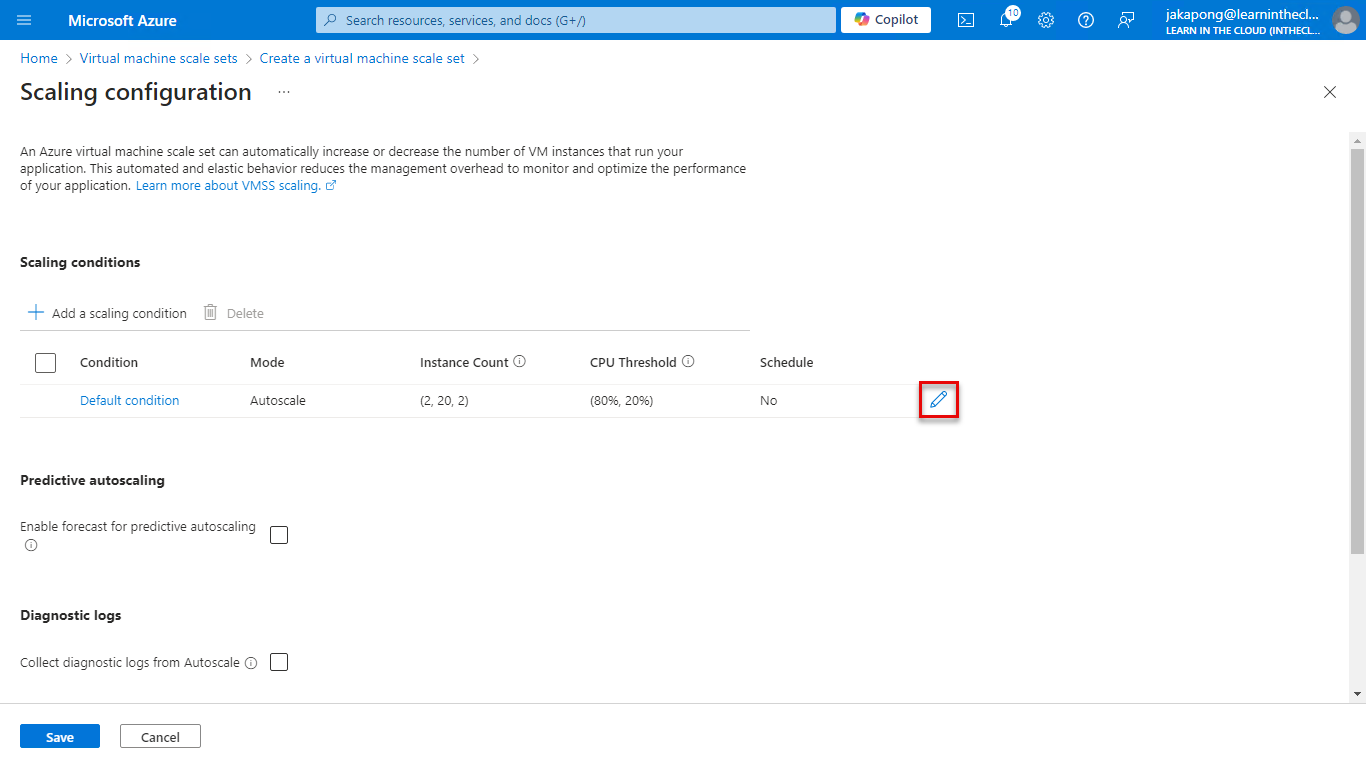Click the diagnostic logs info icon
Image resolution: width=1366 pixels, height=768 pixels.
[x=251, y=663]
